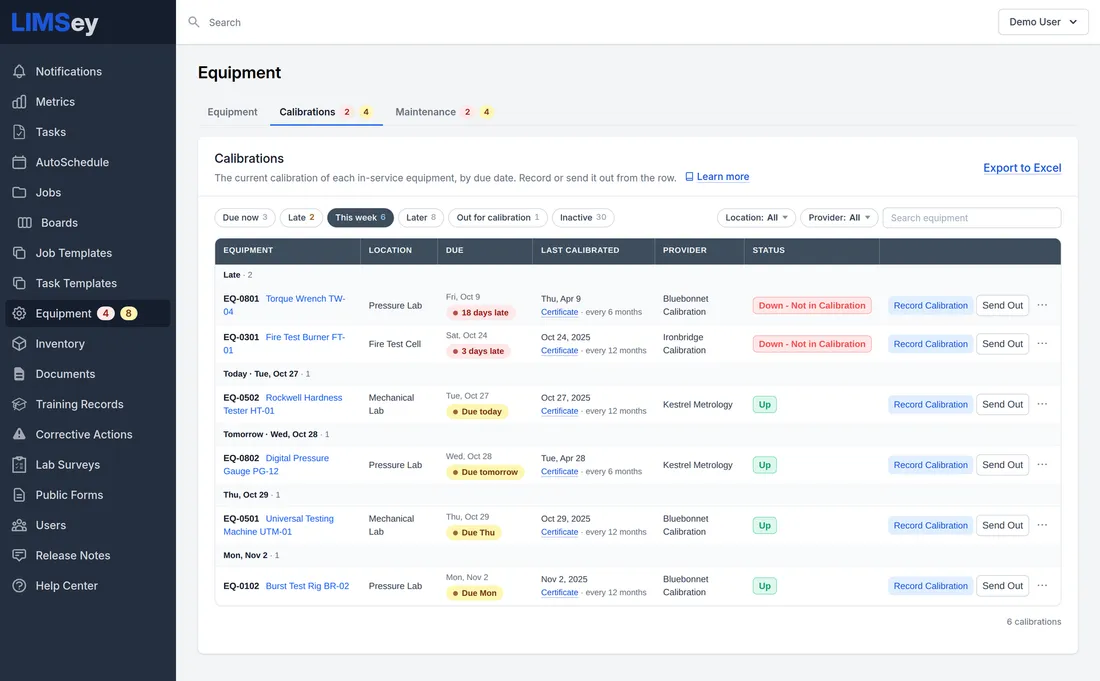The width and height of the screenshot is (1100, 681).
Task: Click the Users people icon
Action: [20, 525]
